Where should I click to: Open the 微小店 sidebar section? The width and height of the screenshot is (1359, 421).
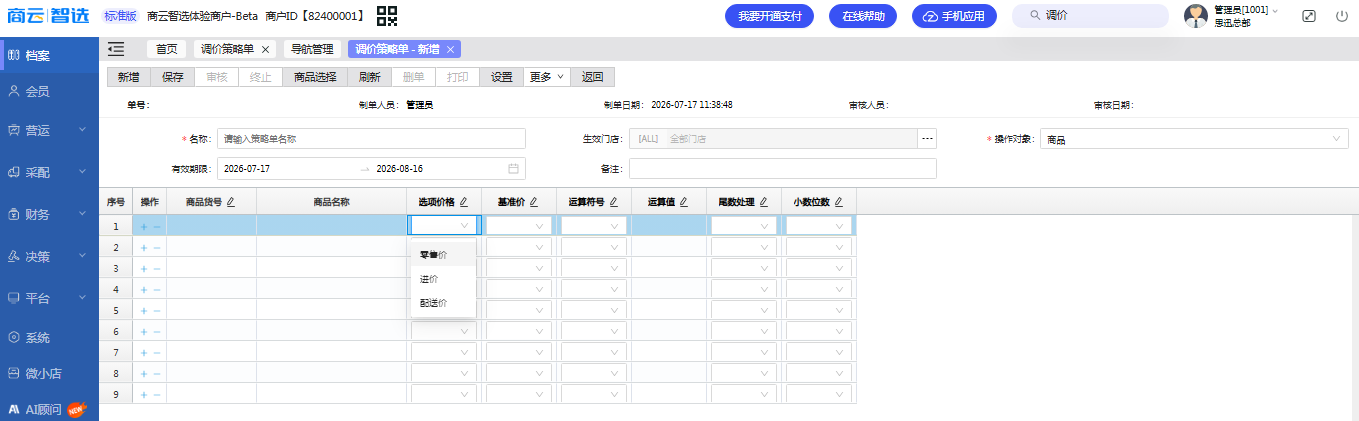pos(49,373)
